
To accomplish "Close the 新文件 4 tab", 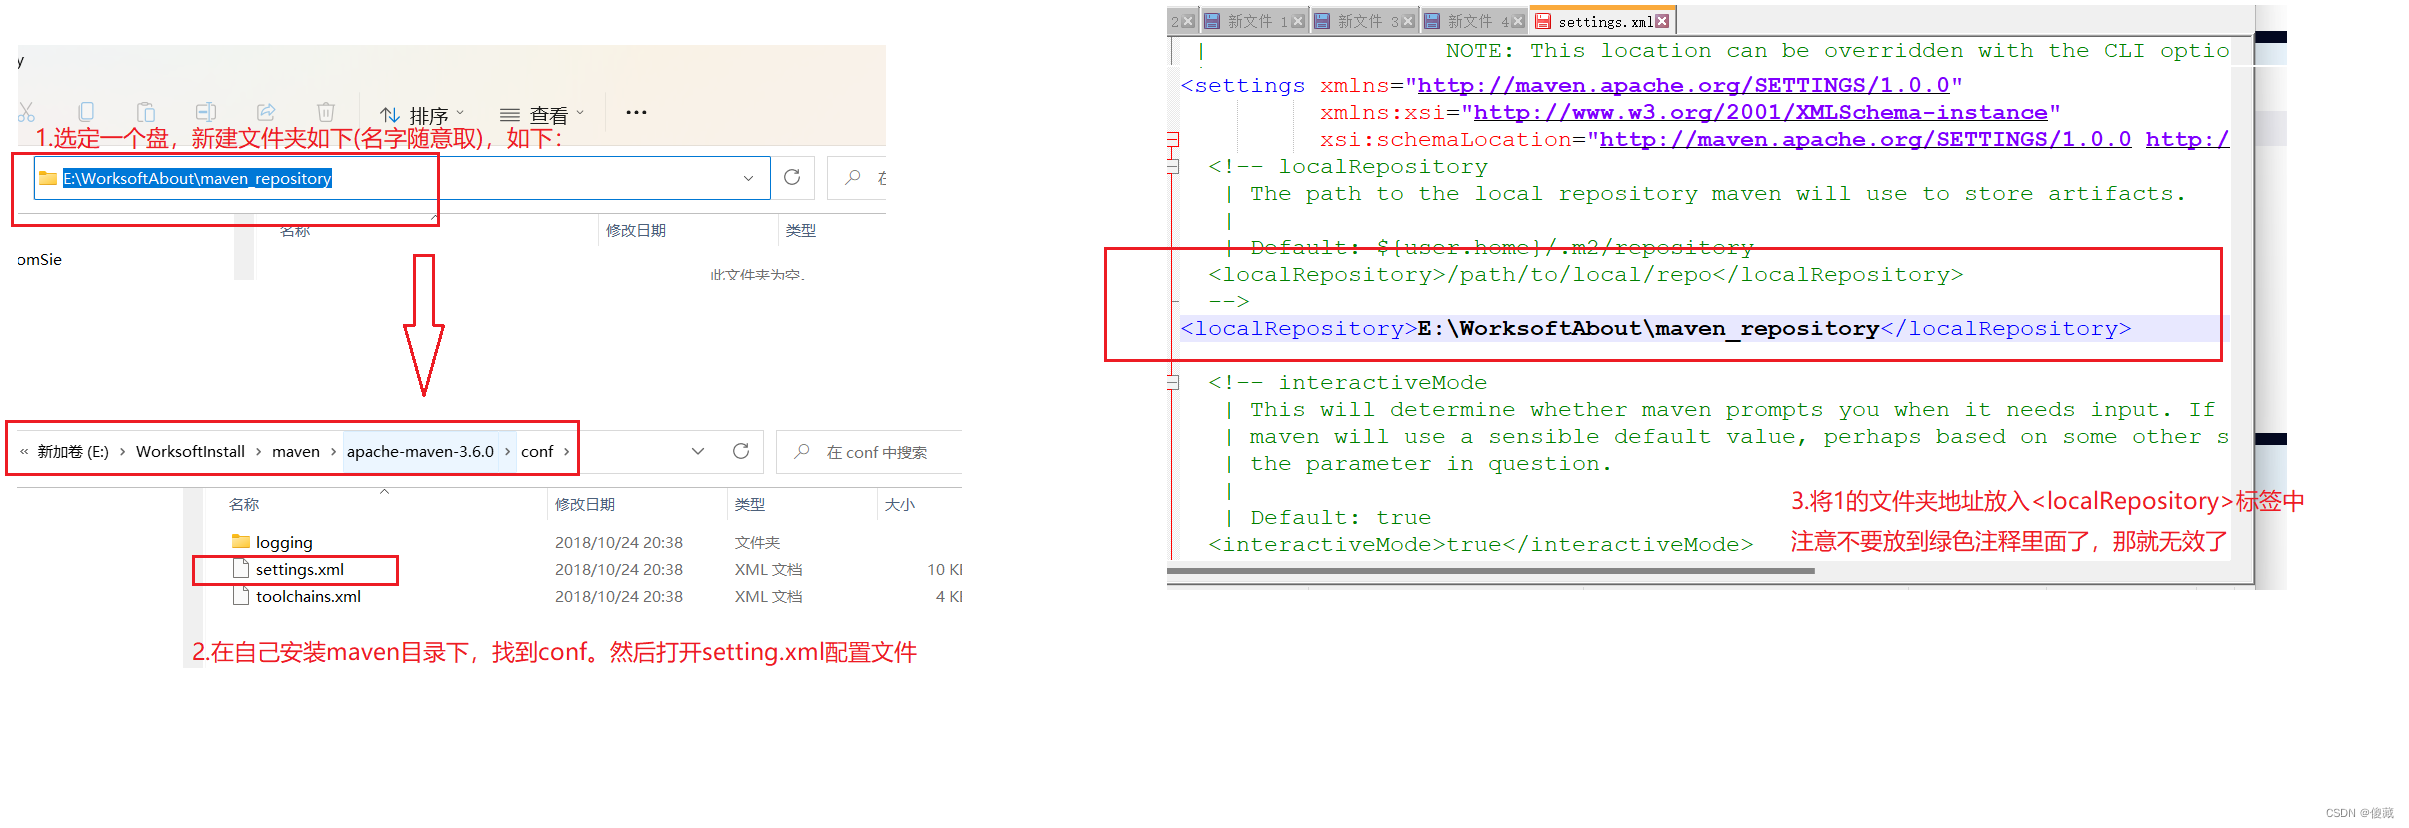I will pyautogui.click(x=1518, y=21).
